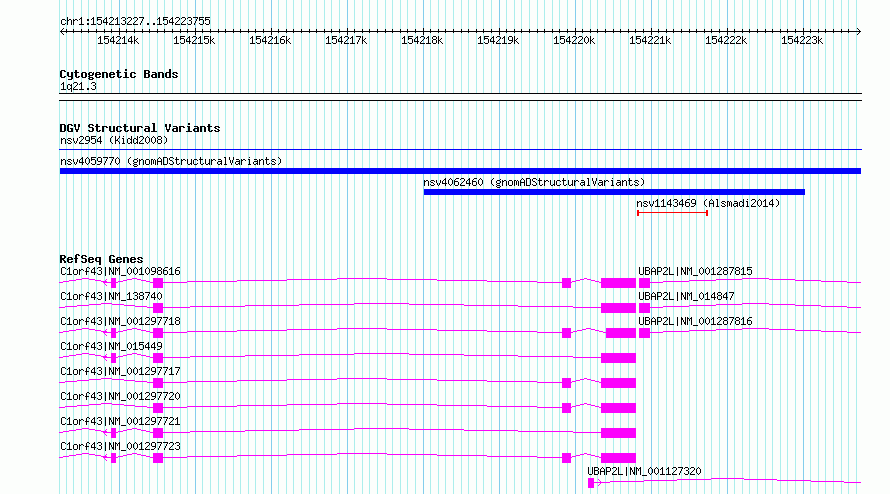The width and height of the screenshot is (890, 494).
Task: Click the nsv2954 (Kidd2008) variant label
Action: point(114,140)
